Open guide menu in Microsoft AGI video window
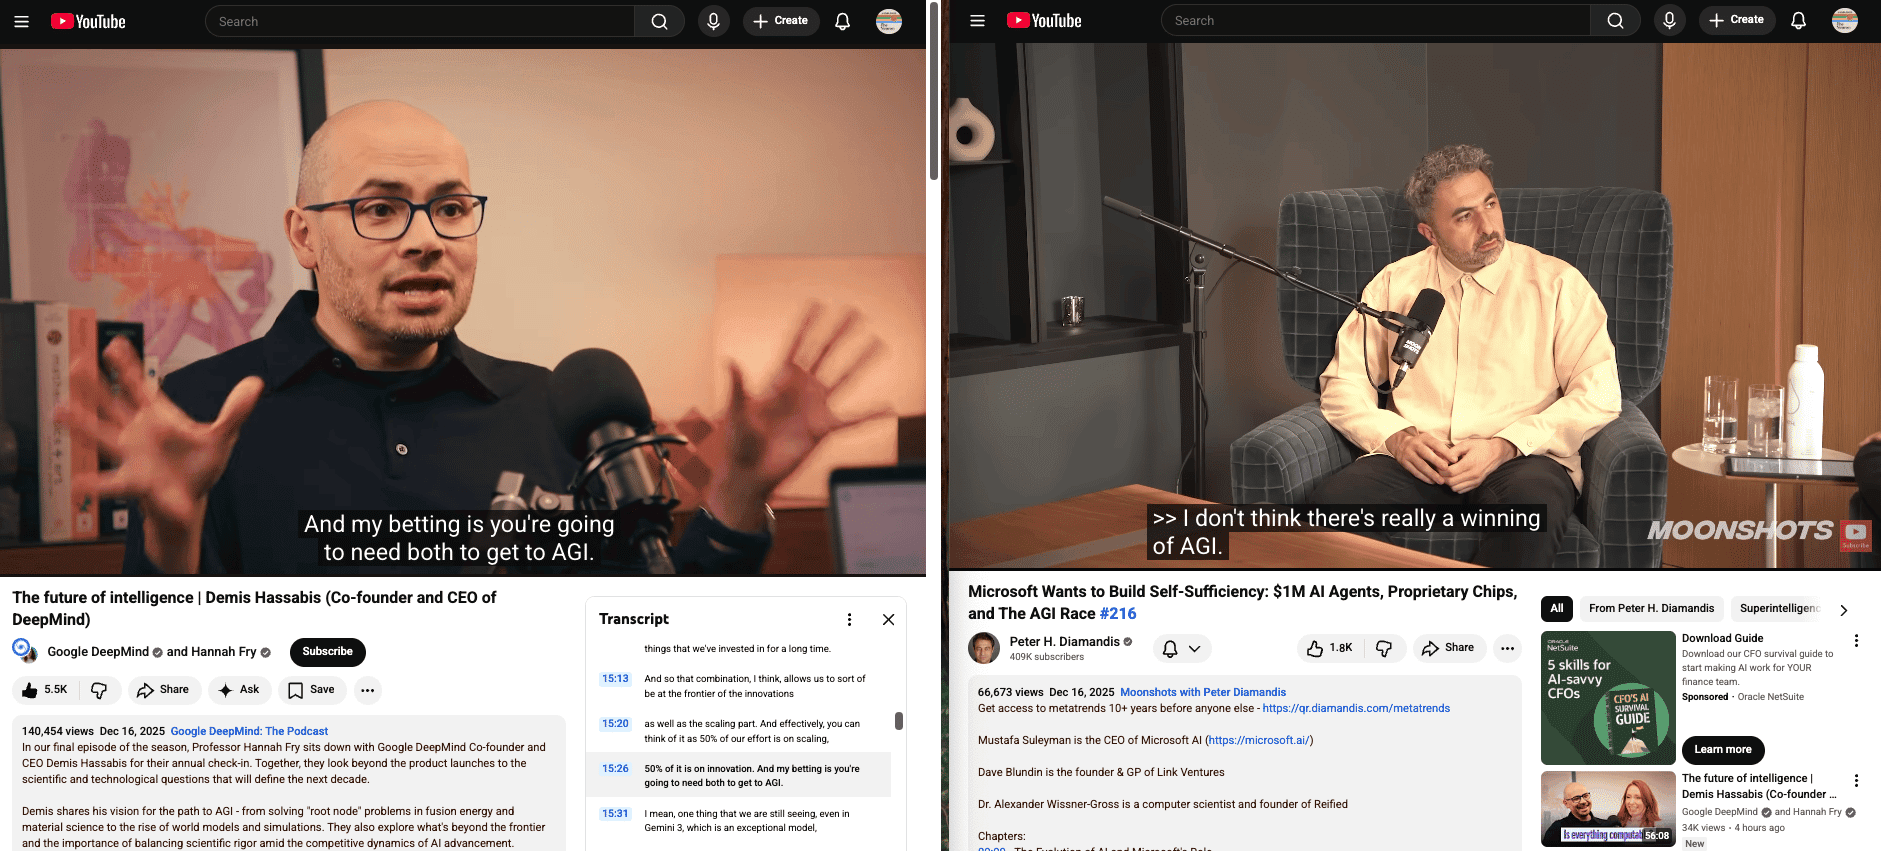The height and width of the screenshot is (851, 1881). pos(977,21)
